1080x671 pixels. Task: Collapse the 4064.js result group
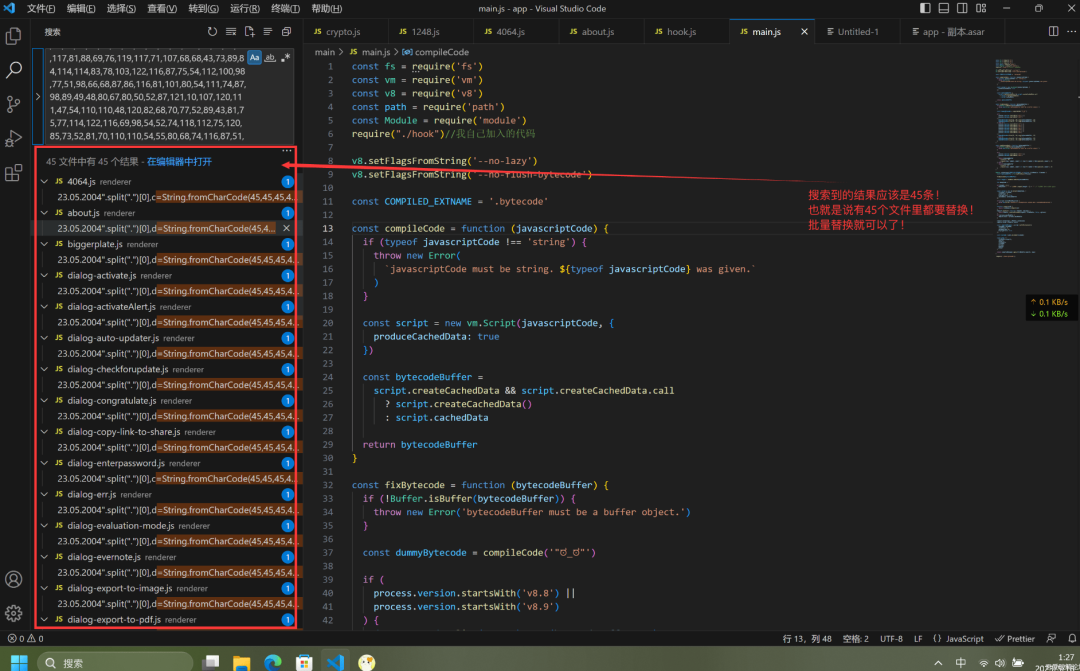click(45, 181)
